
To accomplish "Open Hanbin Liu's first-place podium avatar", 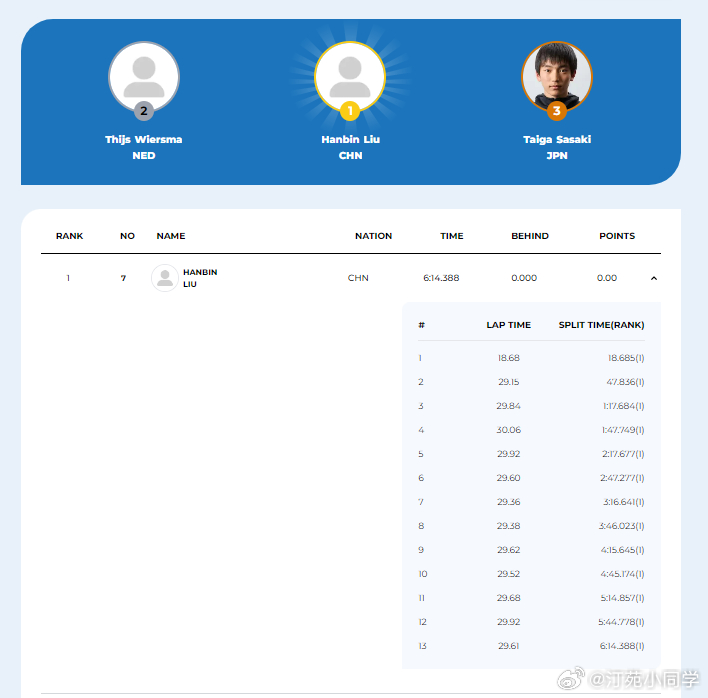I will (x=350, y=77).
